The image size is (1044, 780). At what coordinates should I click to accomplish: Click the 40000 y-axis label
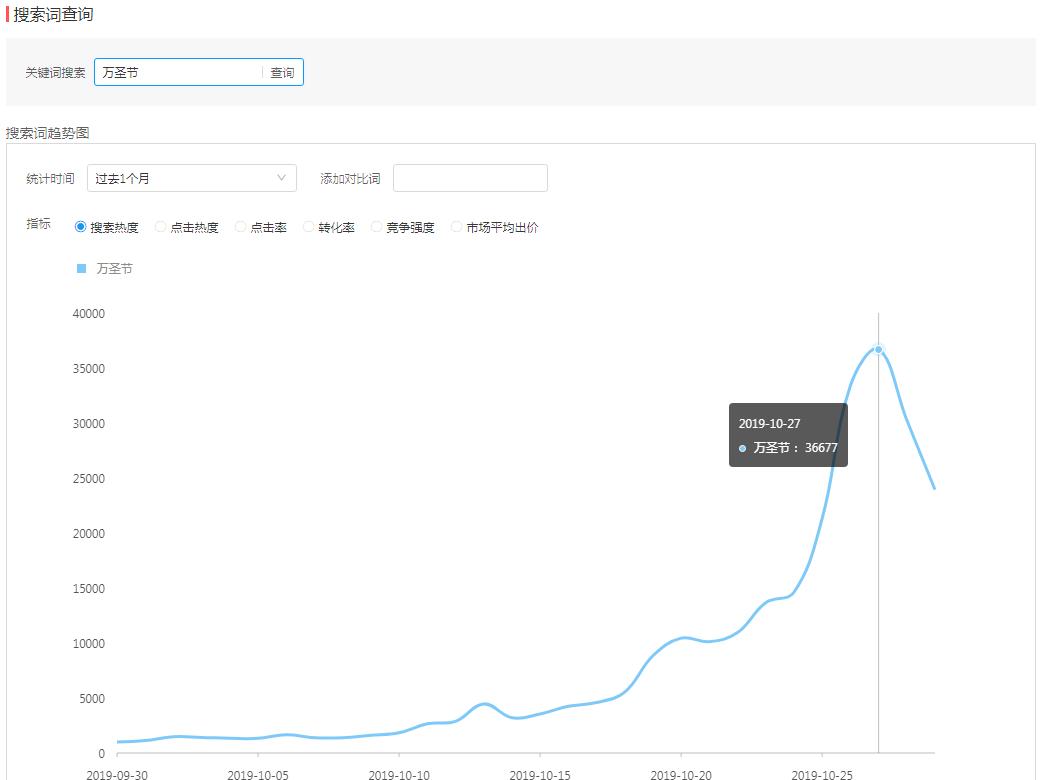pyautogui.click(x=89, y=314)
